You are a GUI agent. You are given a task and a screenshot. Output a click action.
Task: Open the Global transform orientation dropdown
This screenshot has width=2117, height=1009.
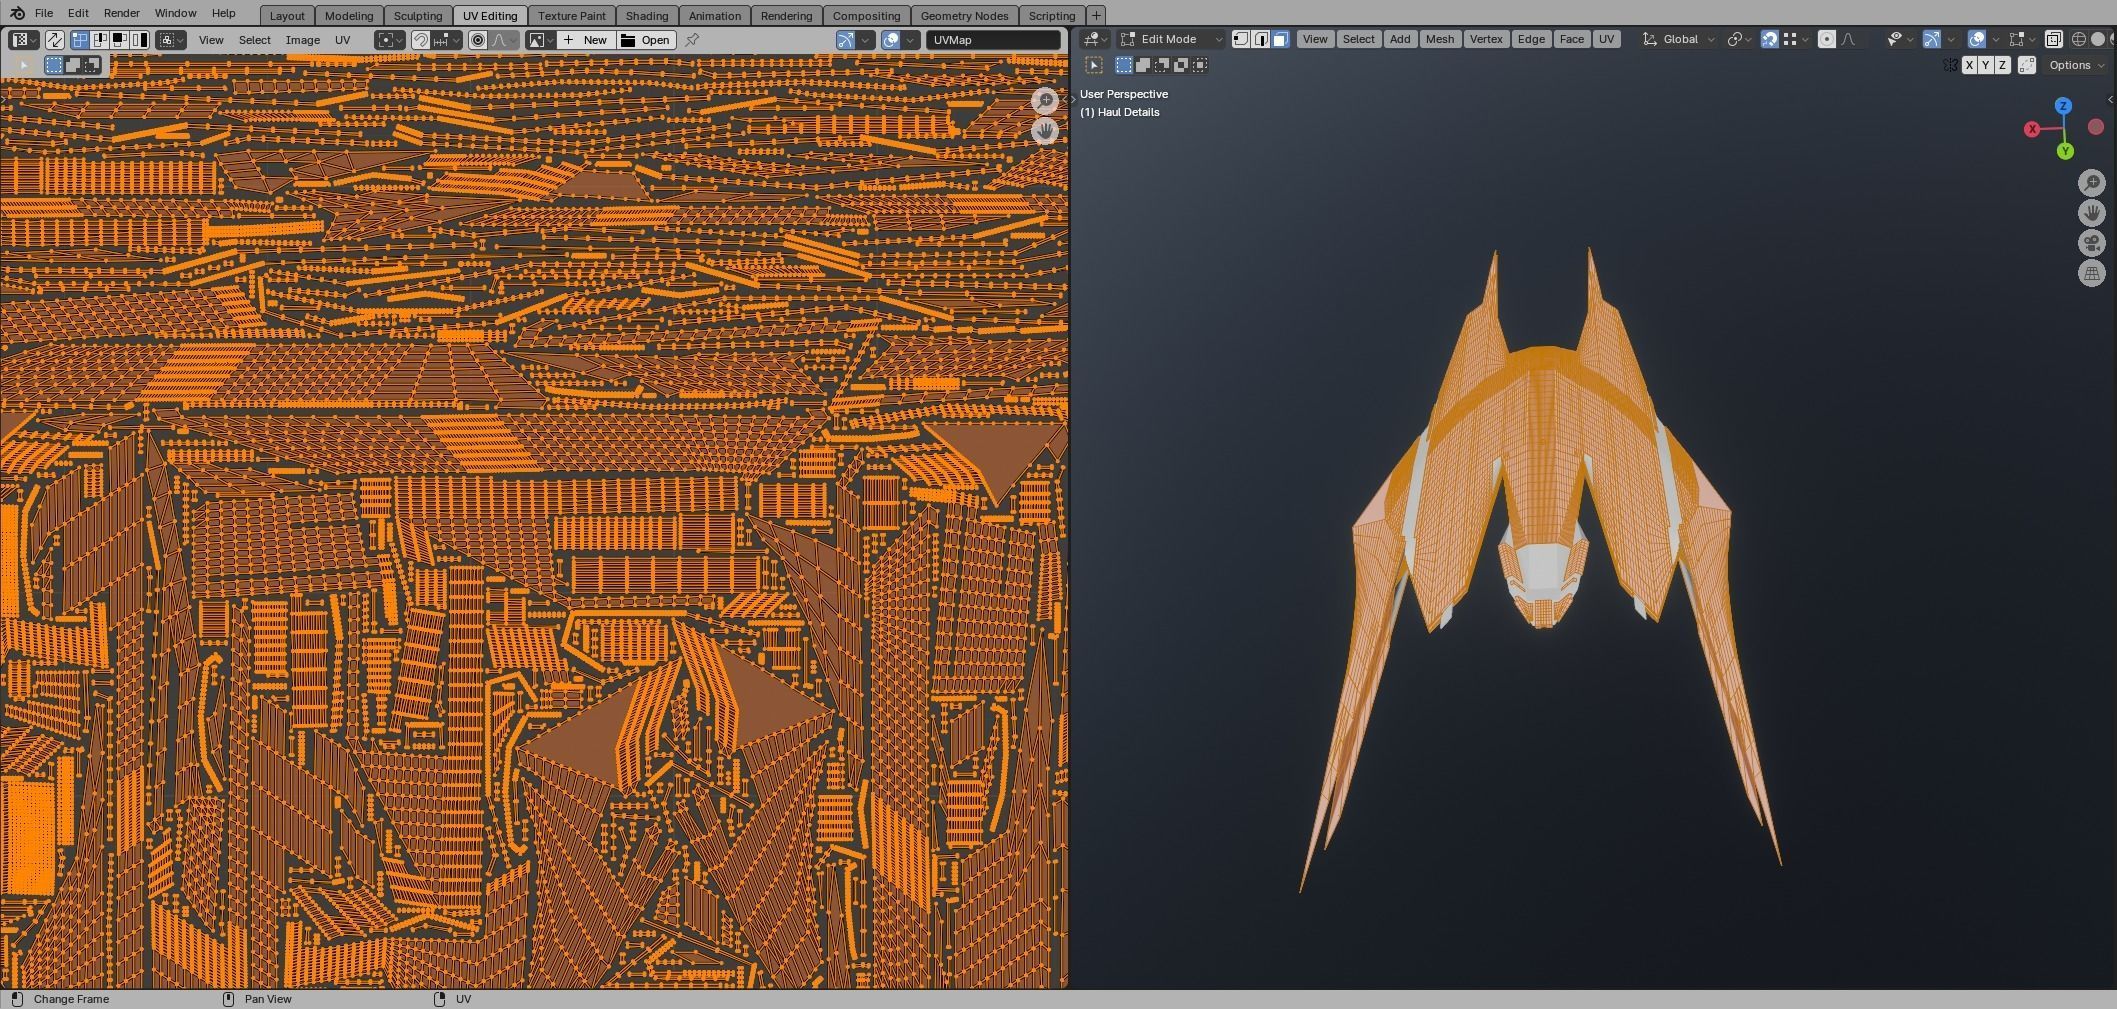tap(1680, 39)
